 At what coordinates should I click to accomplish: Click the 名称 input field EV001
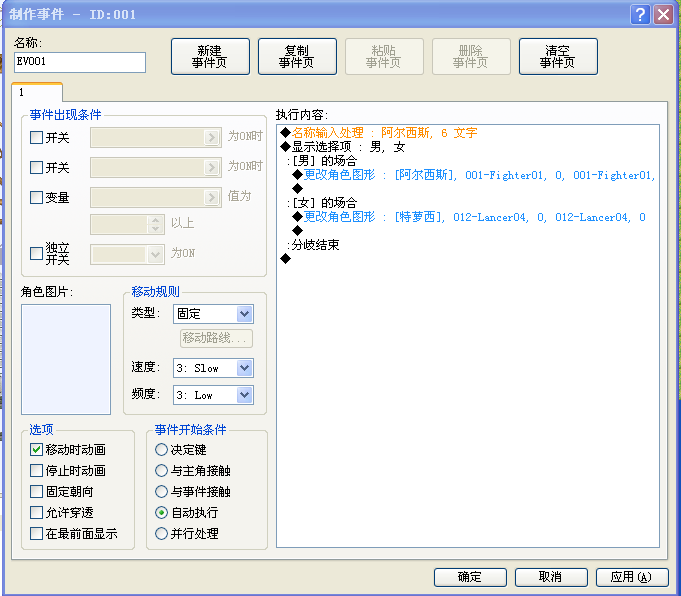tap(80, 62)
